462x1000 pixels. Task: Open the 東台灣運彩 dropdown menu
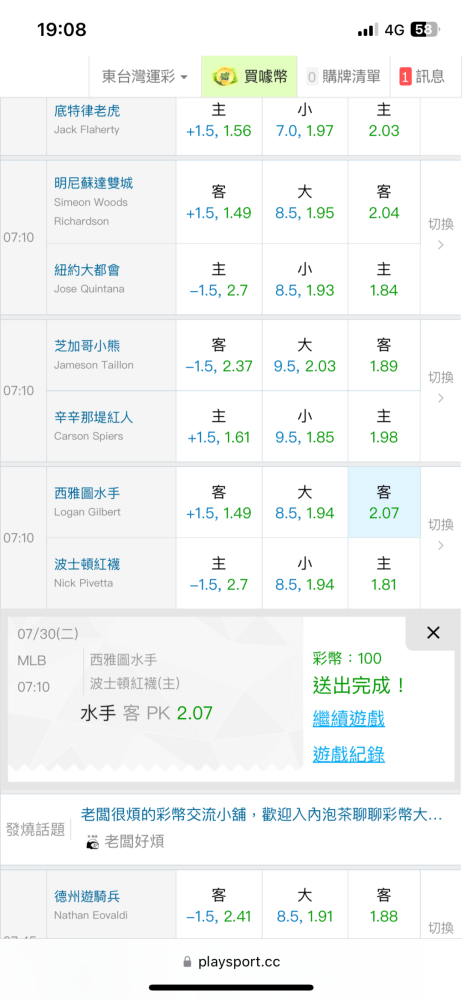pyautogui.click(x=145, y=77)
